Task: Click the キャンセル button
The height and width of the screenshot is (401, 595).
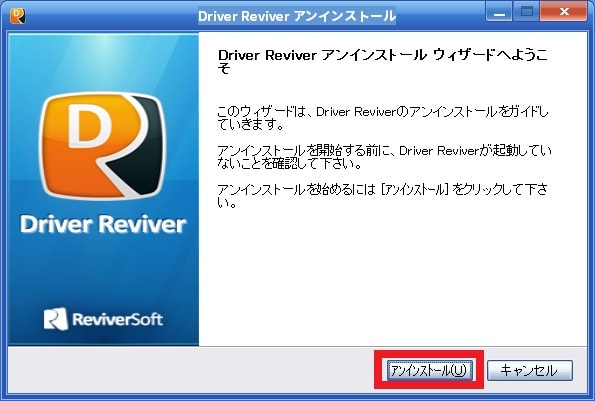Action: [x=530, y=370]
